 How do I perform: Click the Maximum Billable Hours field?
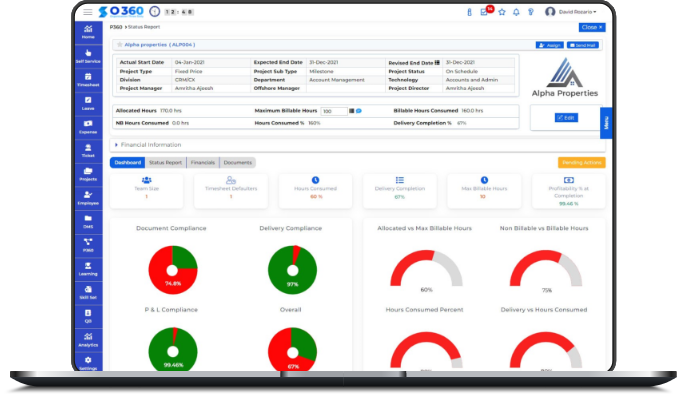[x=334, y=111]
